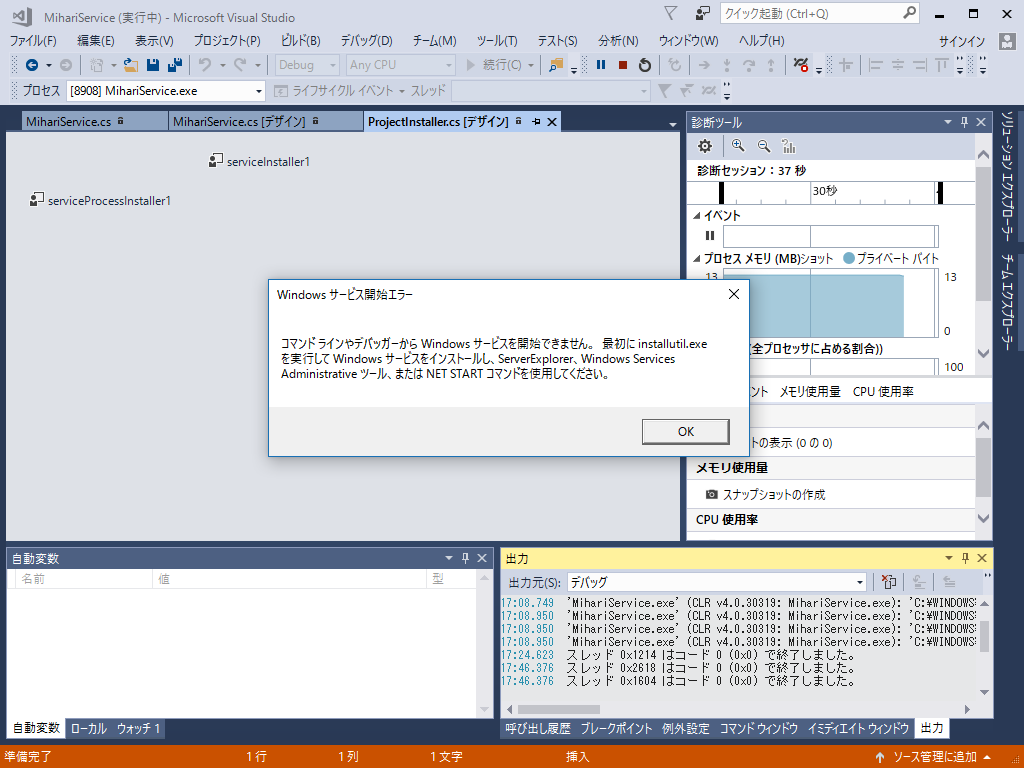Click the メモリ使用量 tab in diagnostic tools
Screen dimensions: 1024x768
810,391
